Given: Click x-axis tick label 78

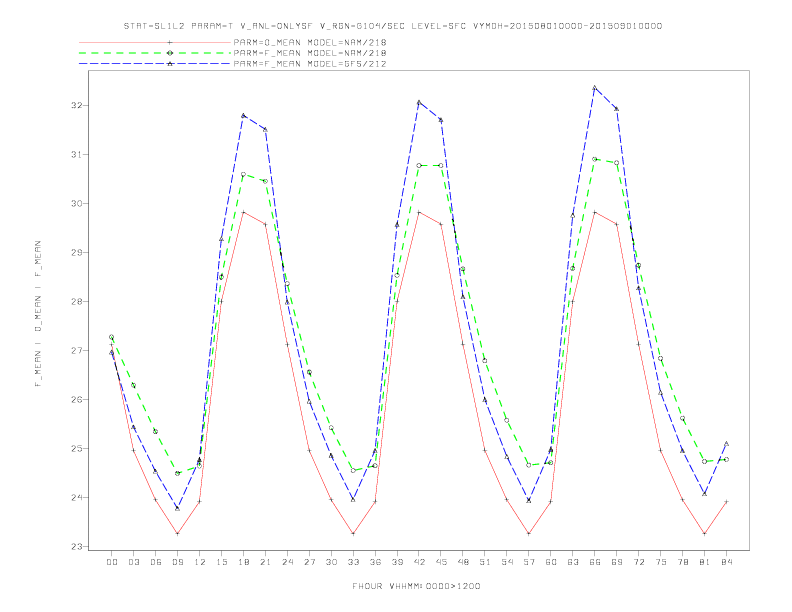Looking at the screenshot, I should (683, 562).
